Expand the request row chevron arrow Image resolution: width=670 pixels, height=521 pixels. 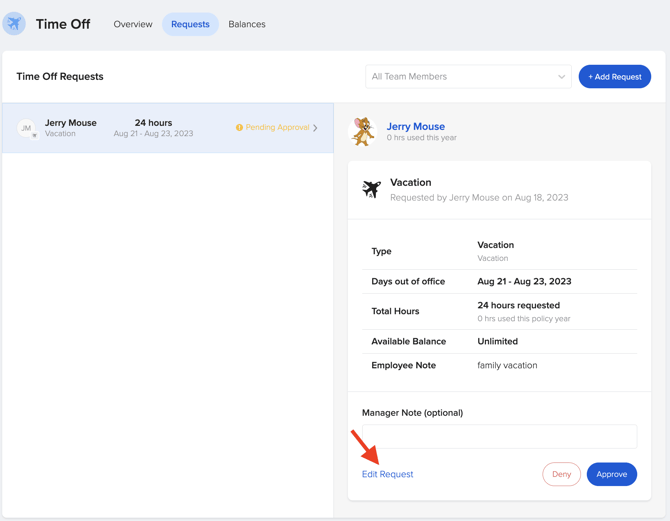(316, 128)
